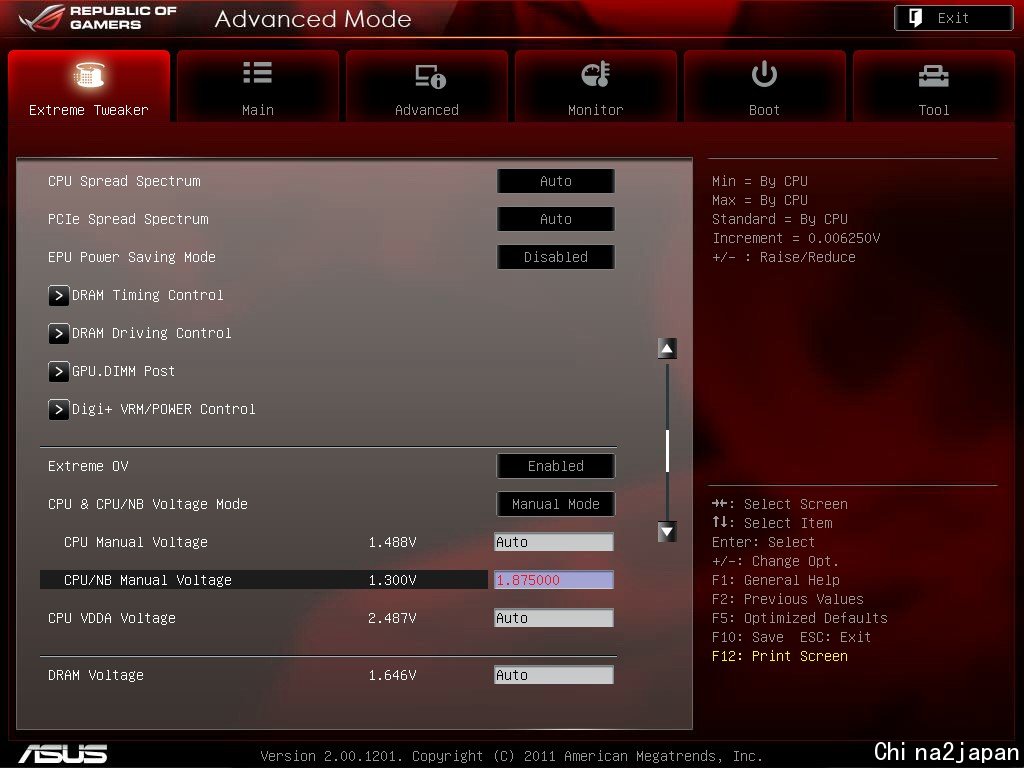The image size is (1024, 768).
Task: Click the scroll up arrow button
Action: [x=667, y=349]
